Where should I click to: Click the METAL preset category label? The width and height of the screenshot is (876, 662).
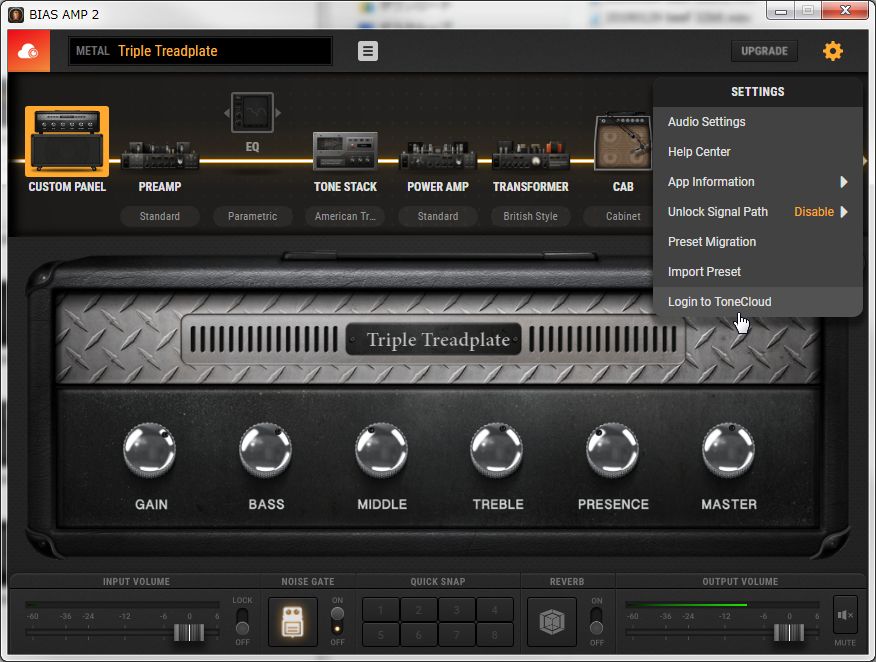(x=93, y=51)
